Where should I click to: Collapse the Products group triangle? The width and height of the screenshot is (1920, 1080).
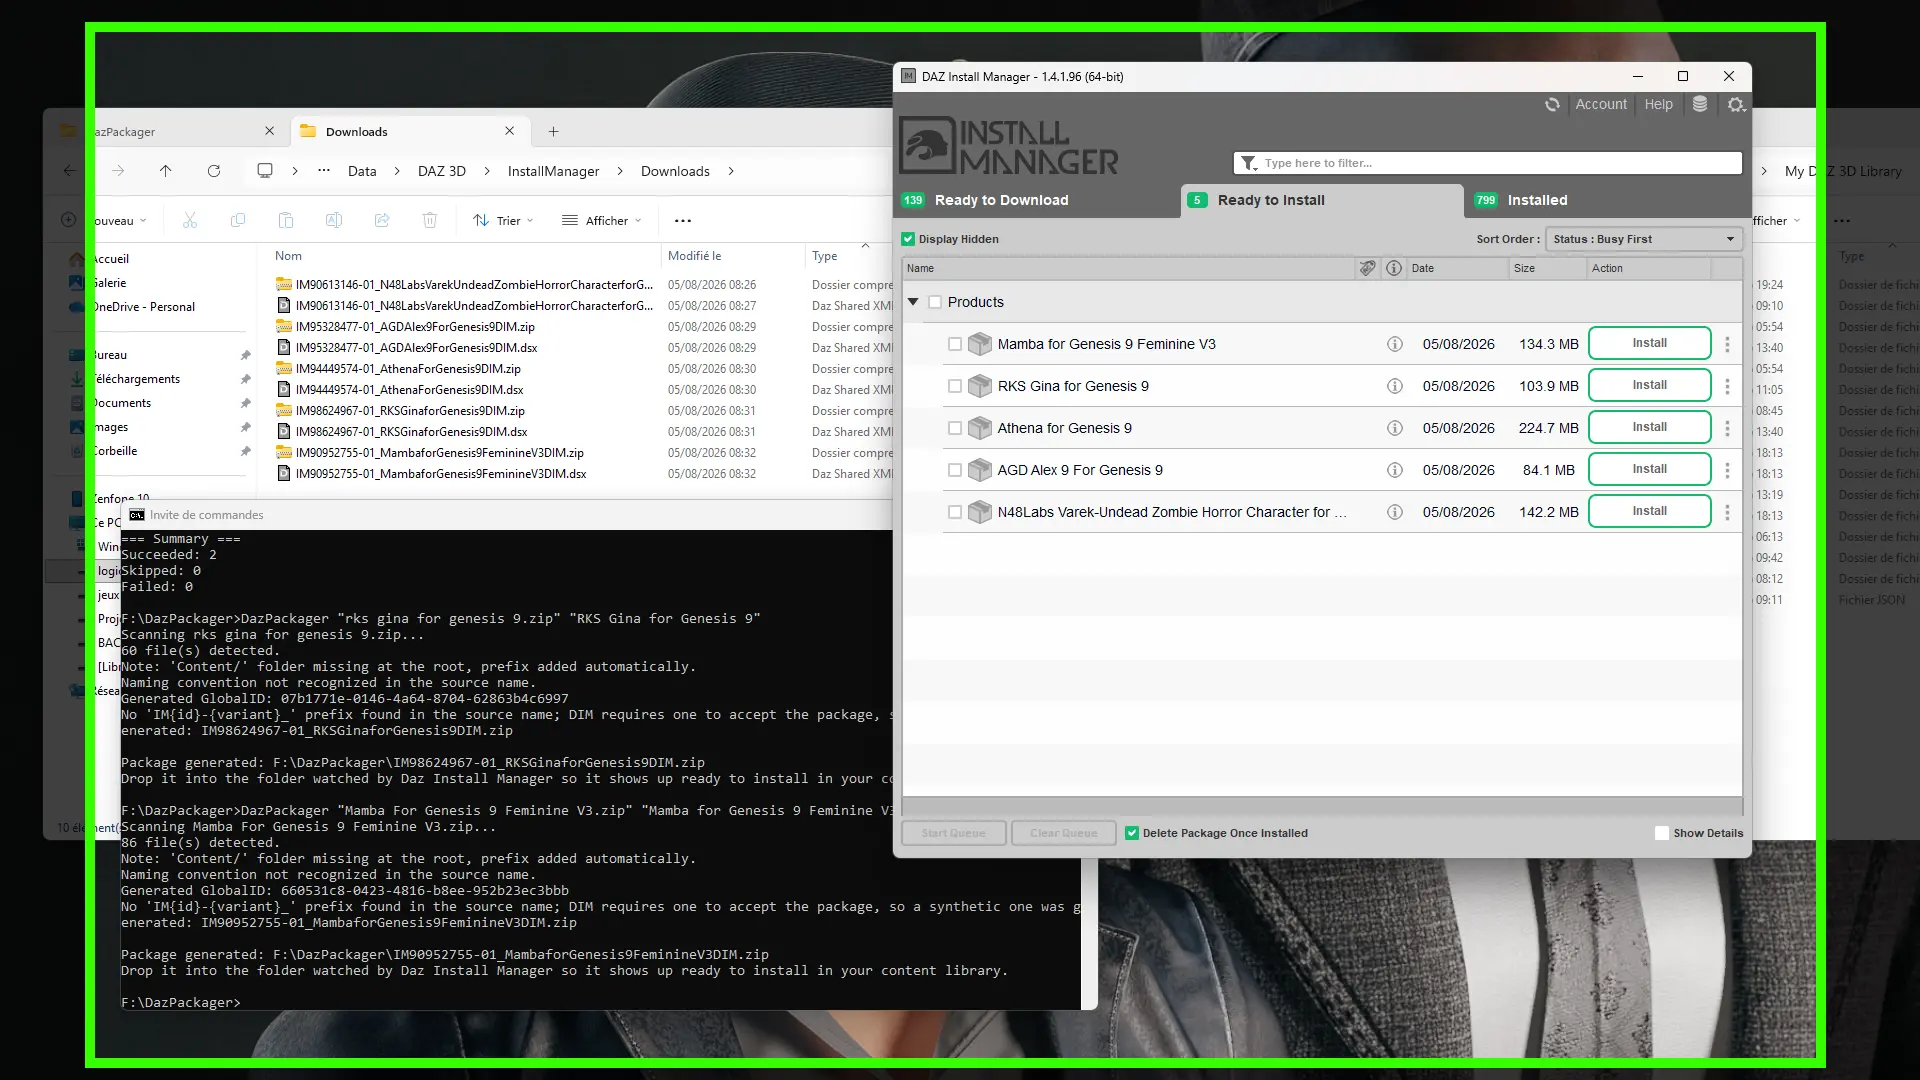click(913, 302)
